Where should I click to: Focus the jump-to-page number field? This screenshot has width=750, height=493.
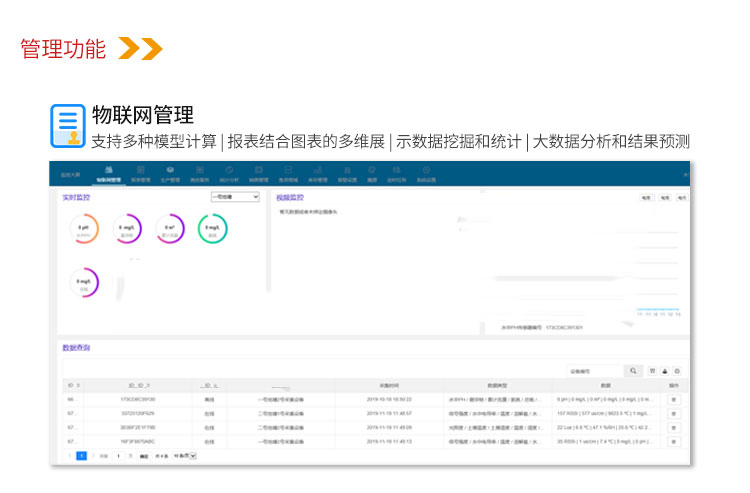point(118,456)
